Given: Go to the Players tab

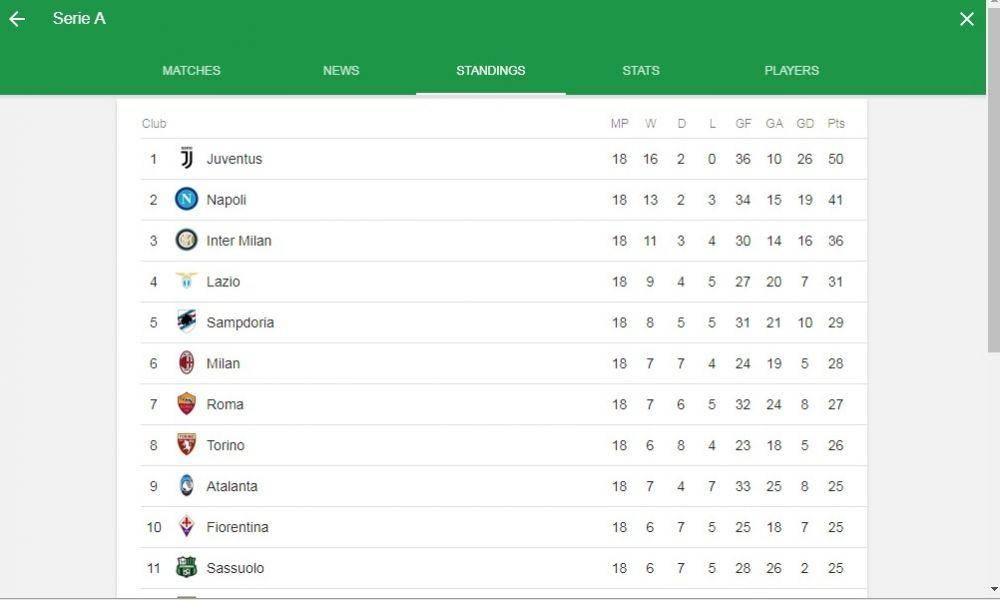Looking at the screenshot, I should [791, 70].
